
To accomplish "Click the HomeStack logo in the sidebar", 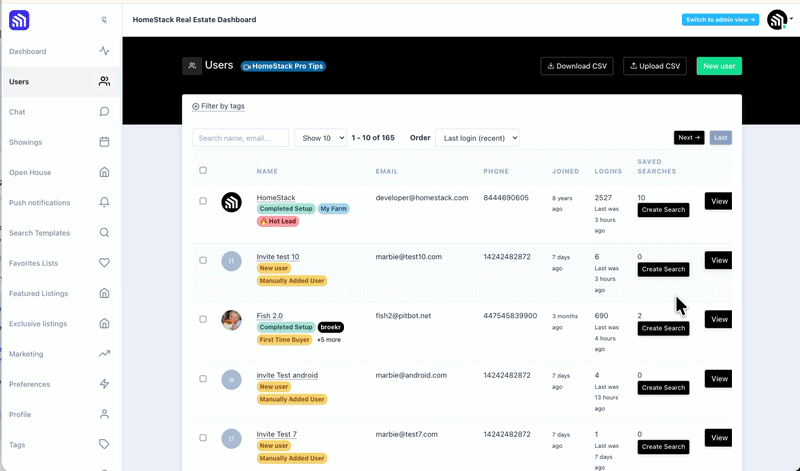I will click(x=19, y=20).
